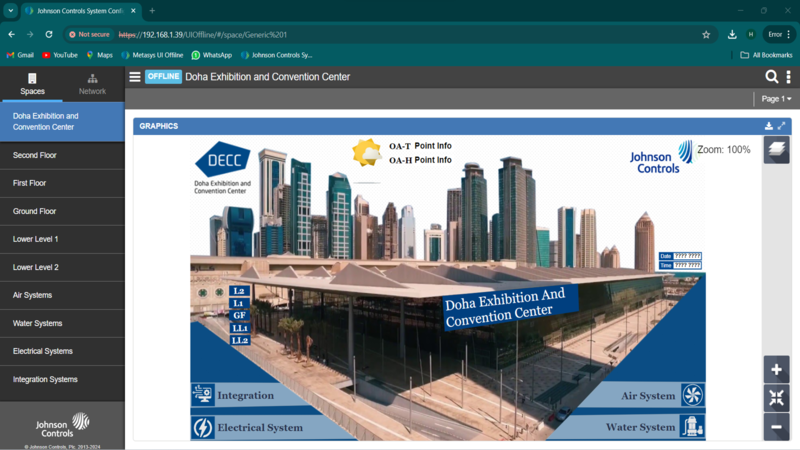
Task: Open the header three-dot options menu
Action: pos(788,77)
